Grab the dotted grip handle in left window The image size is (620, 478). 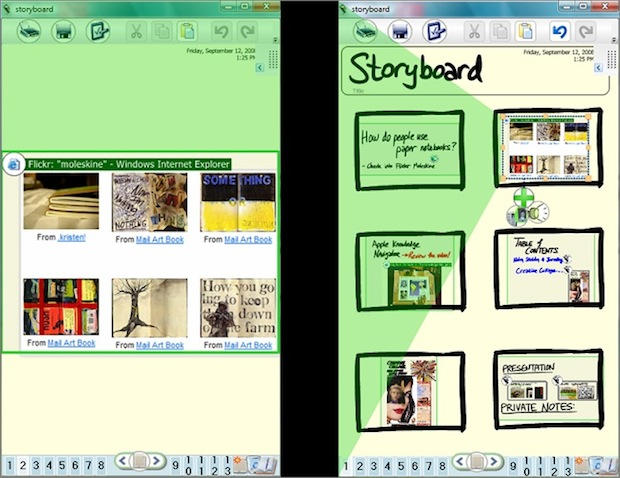[273, 59]
